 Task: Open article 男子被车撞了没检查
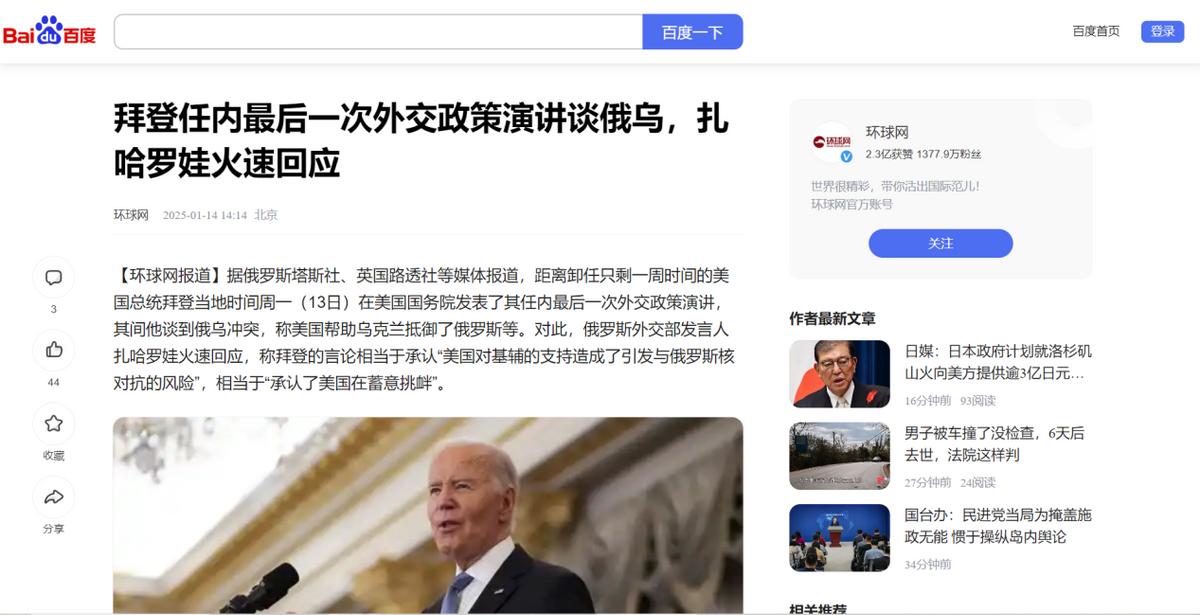point(994,444)
